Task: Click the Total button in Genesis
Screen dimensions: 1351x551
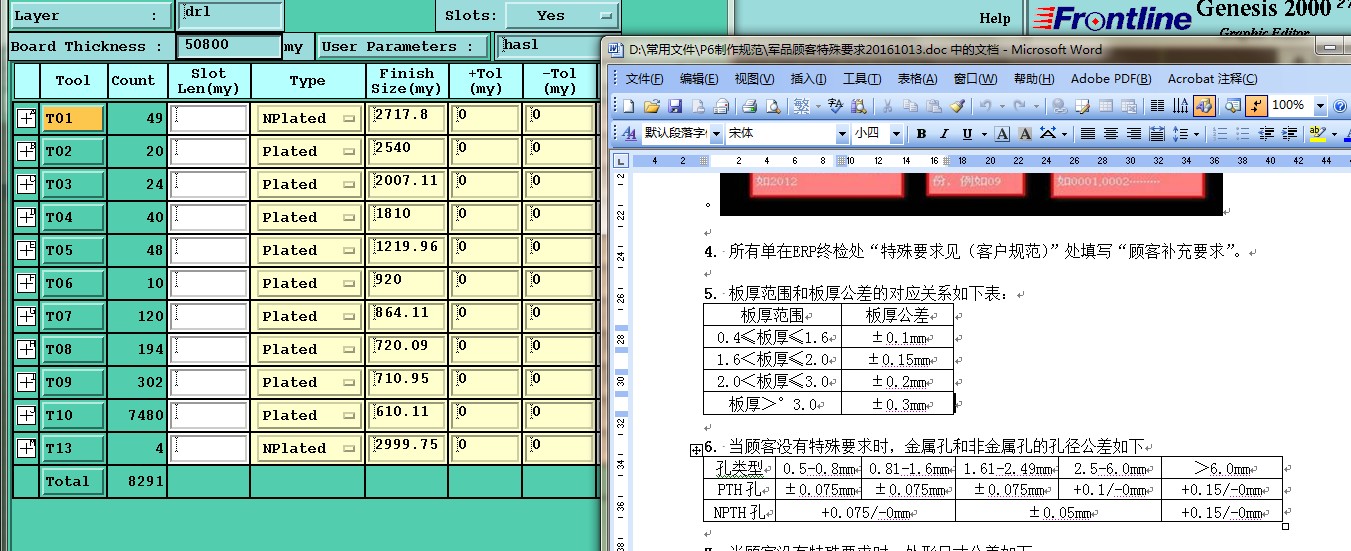Action: [x=72, y=481]
